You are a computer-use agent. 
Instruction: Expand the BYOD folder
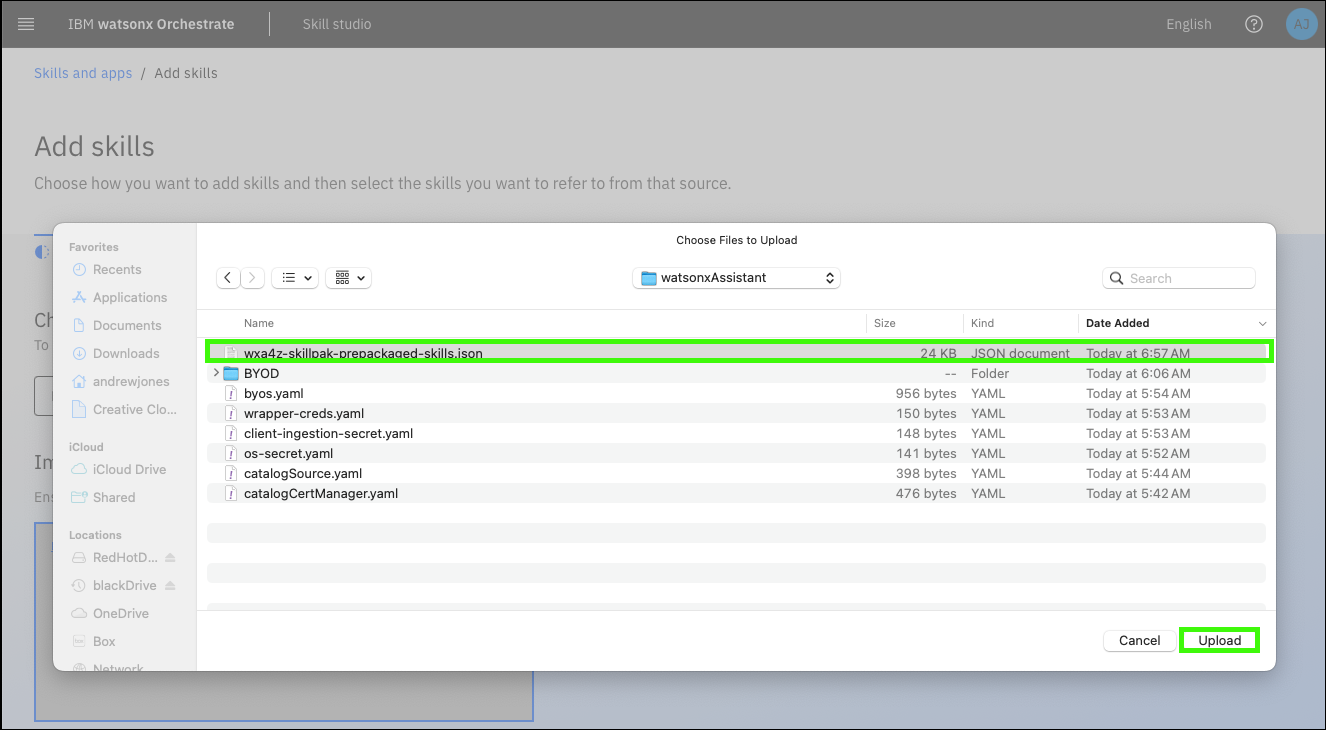[x=216, y=373]
